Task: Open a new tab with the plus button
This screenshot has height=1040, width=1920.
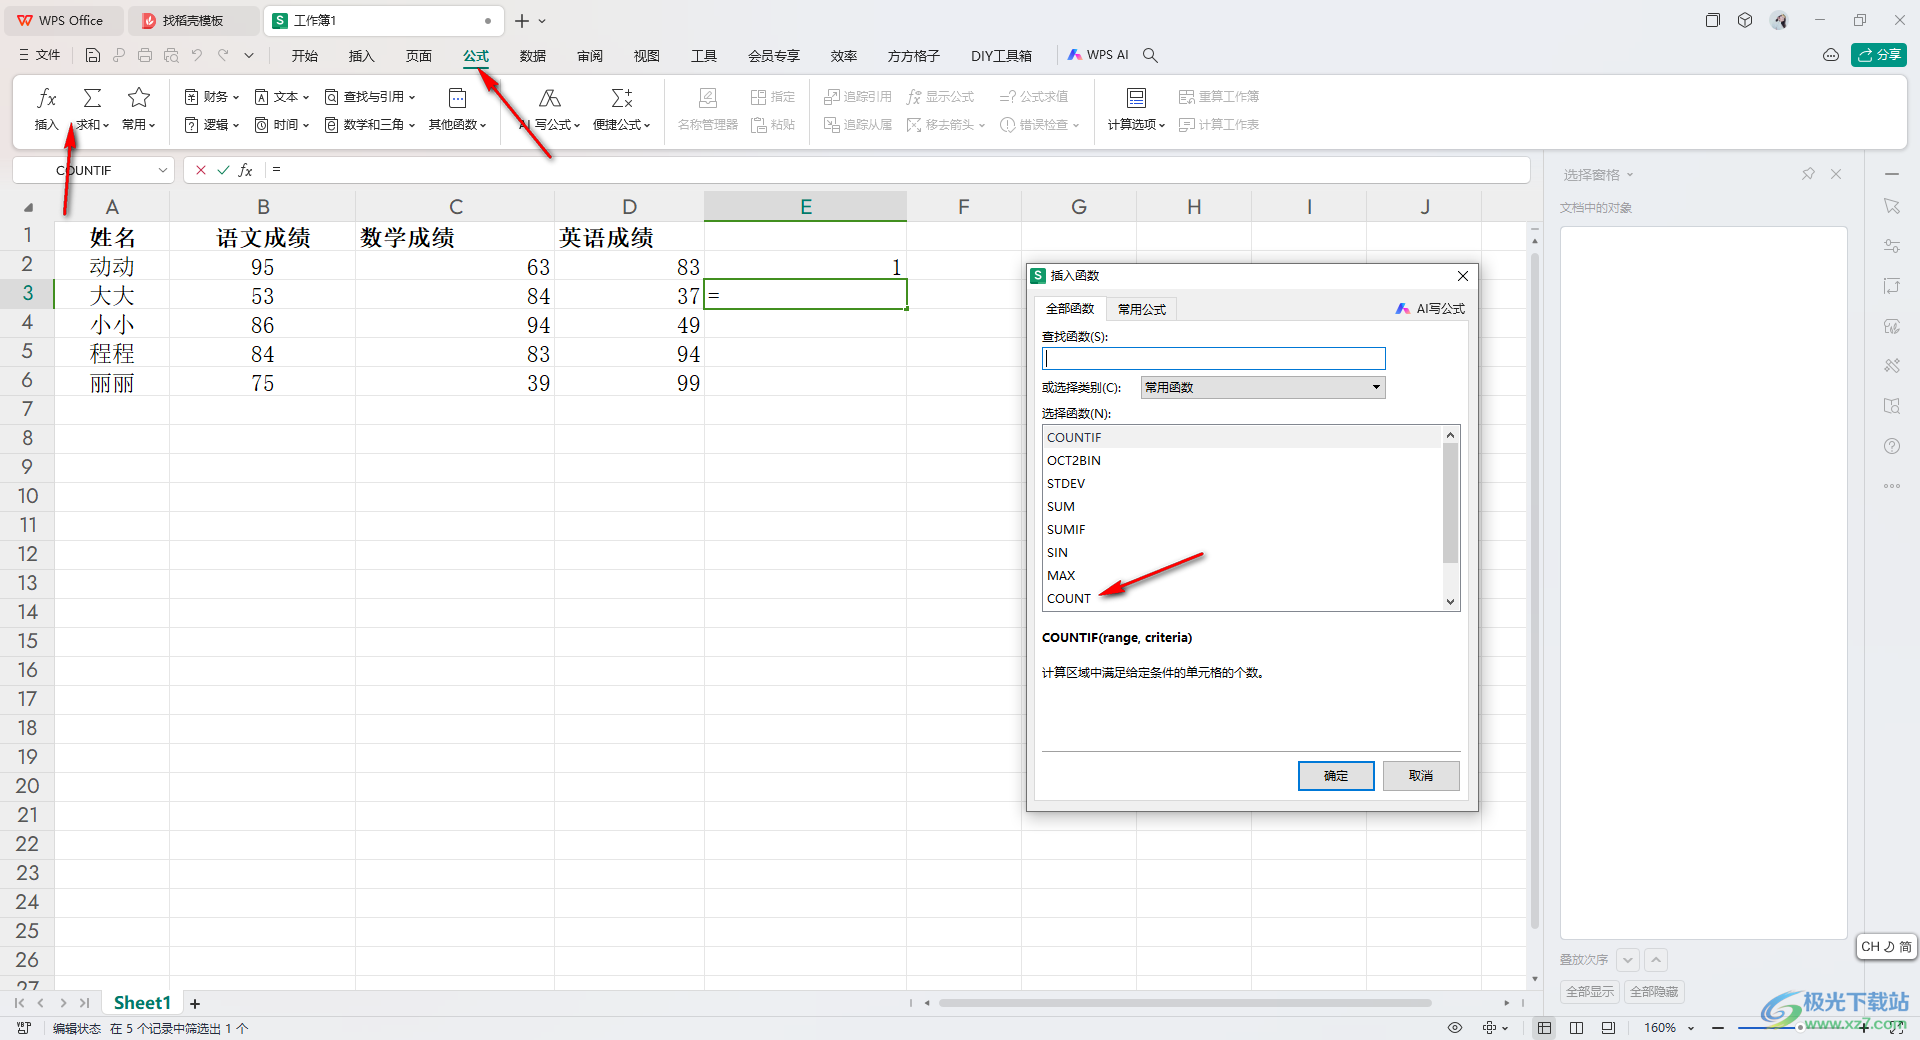Action: tap(521, 20)
